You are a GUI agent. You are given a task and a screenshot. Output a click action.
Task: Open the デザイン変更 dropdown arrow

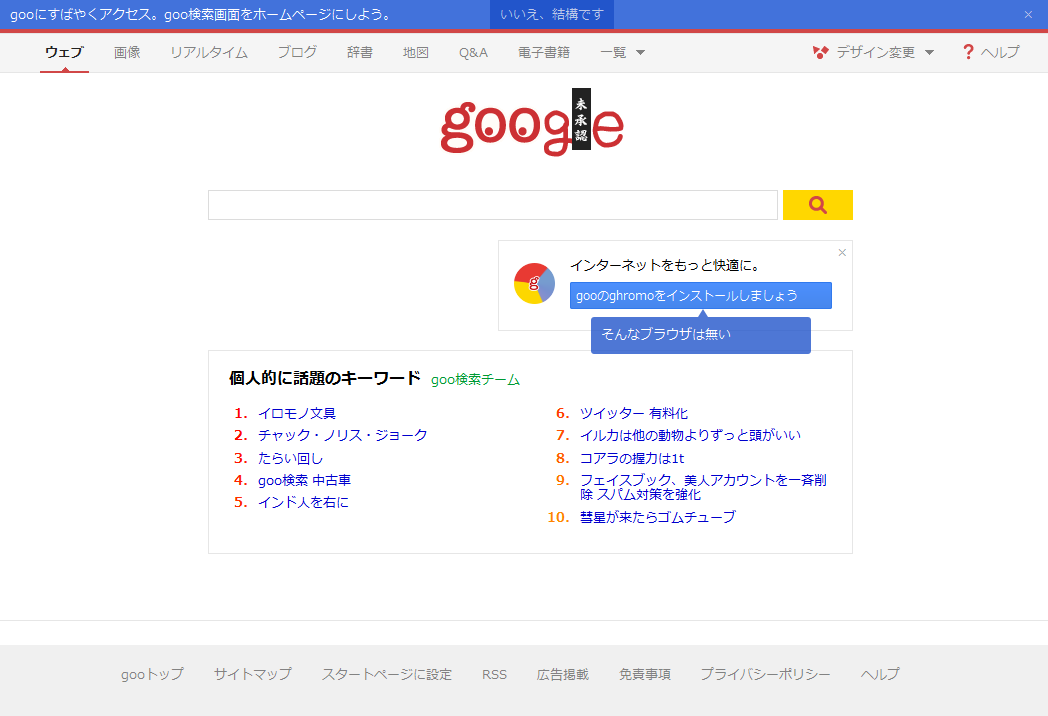[929, 52]
